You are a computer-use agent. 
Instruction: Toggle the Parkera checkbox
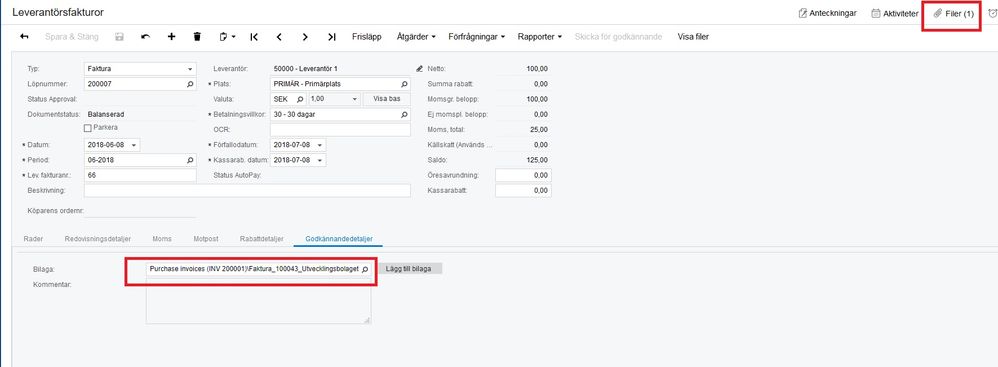88,128
